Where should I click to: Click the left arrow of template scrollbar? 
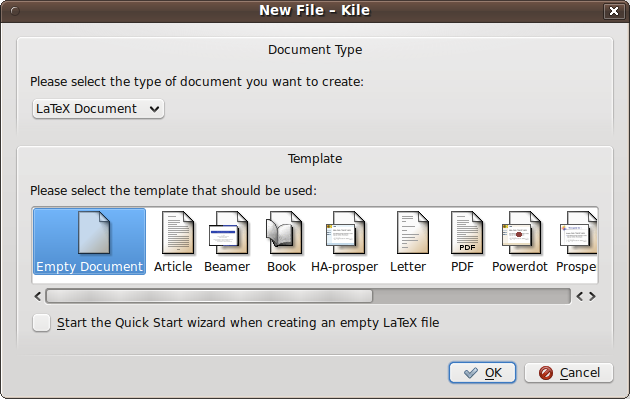[38, 297]
